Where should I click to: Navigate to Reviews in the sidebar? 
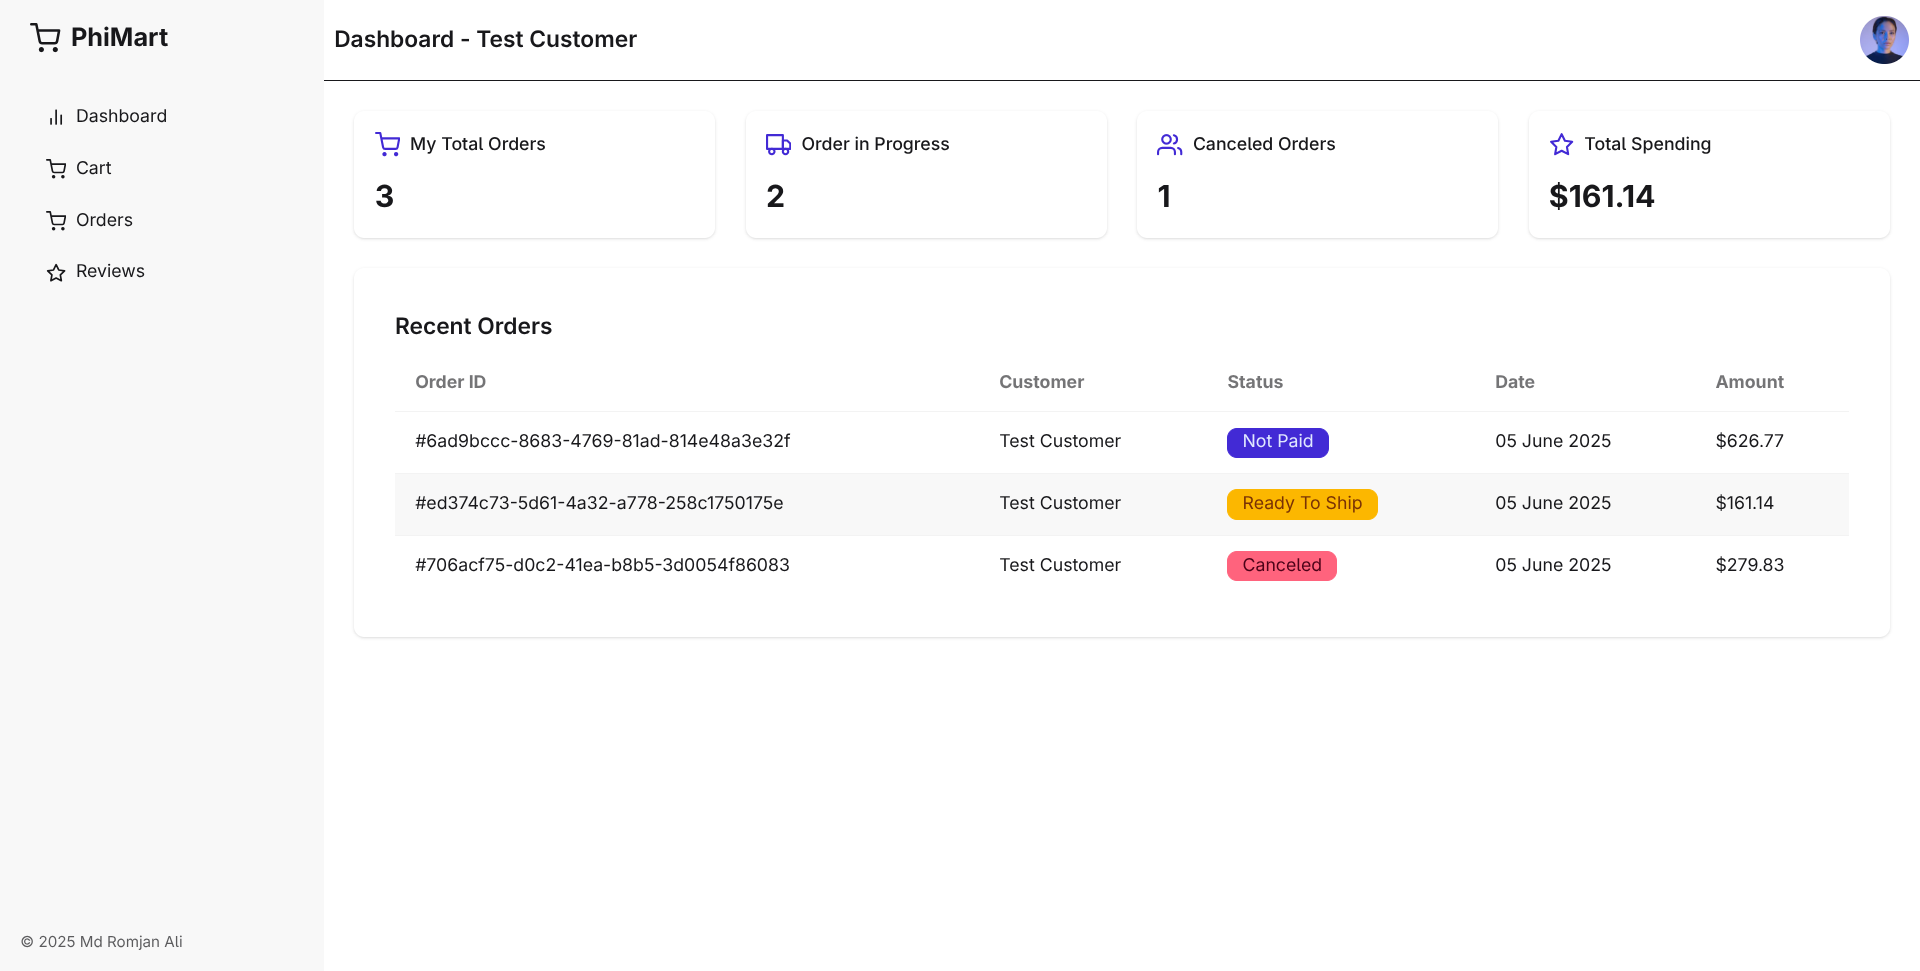click(110, 271)
